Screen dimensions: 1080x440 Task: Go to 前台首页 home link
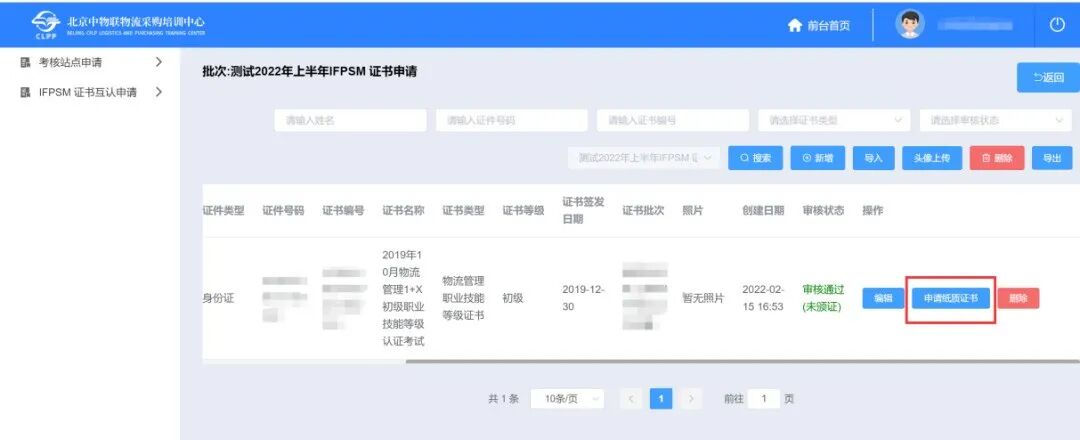pyautogui.click(x=819, y=25)
